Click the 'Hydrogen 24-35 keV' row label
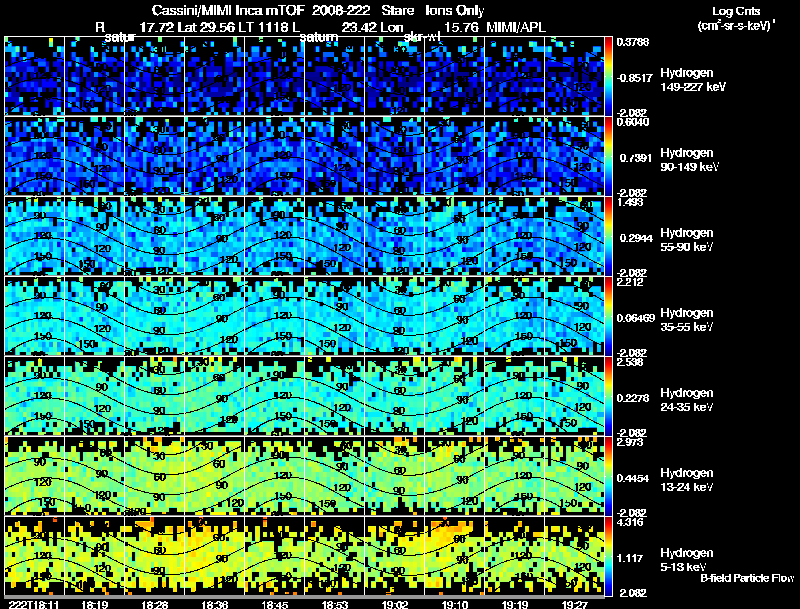800x609 pixels. point(687,400)
